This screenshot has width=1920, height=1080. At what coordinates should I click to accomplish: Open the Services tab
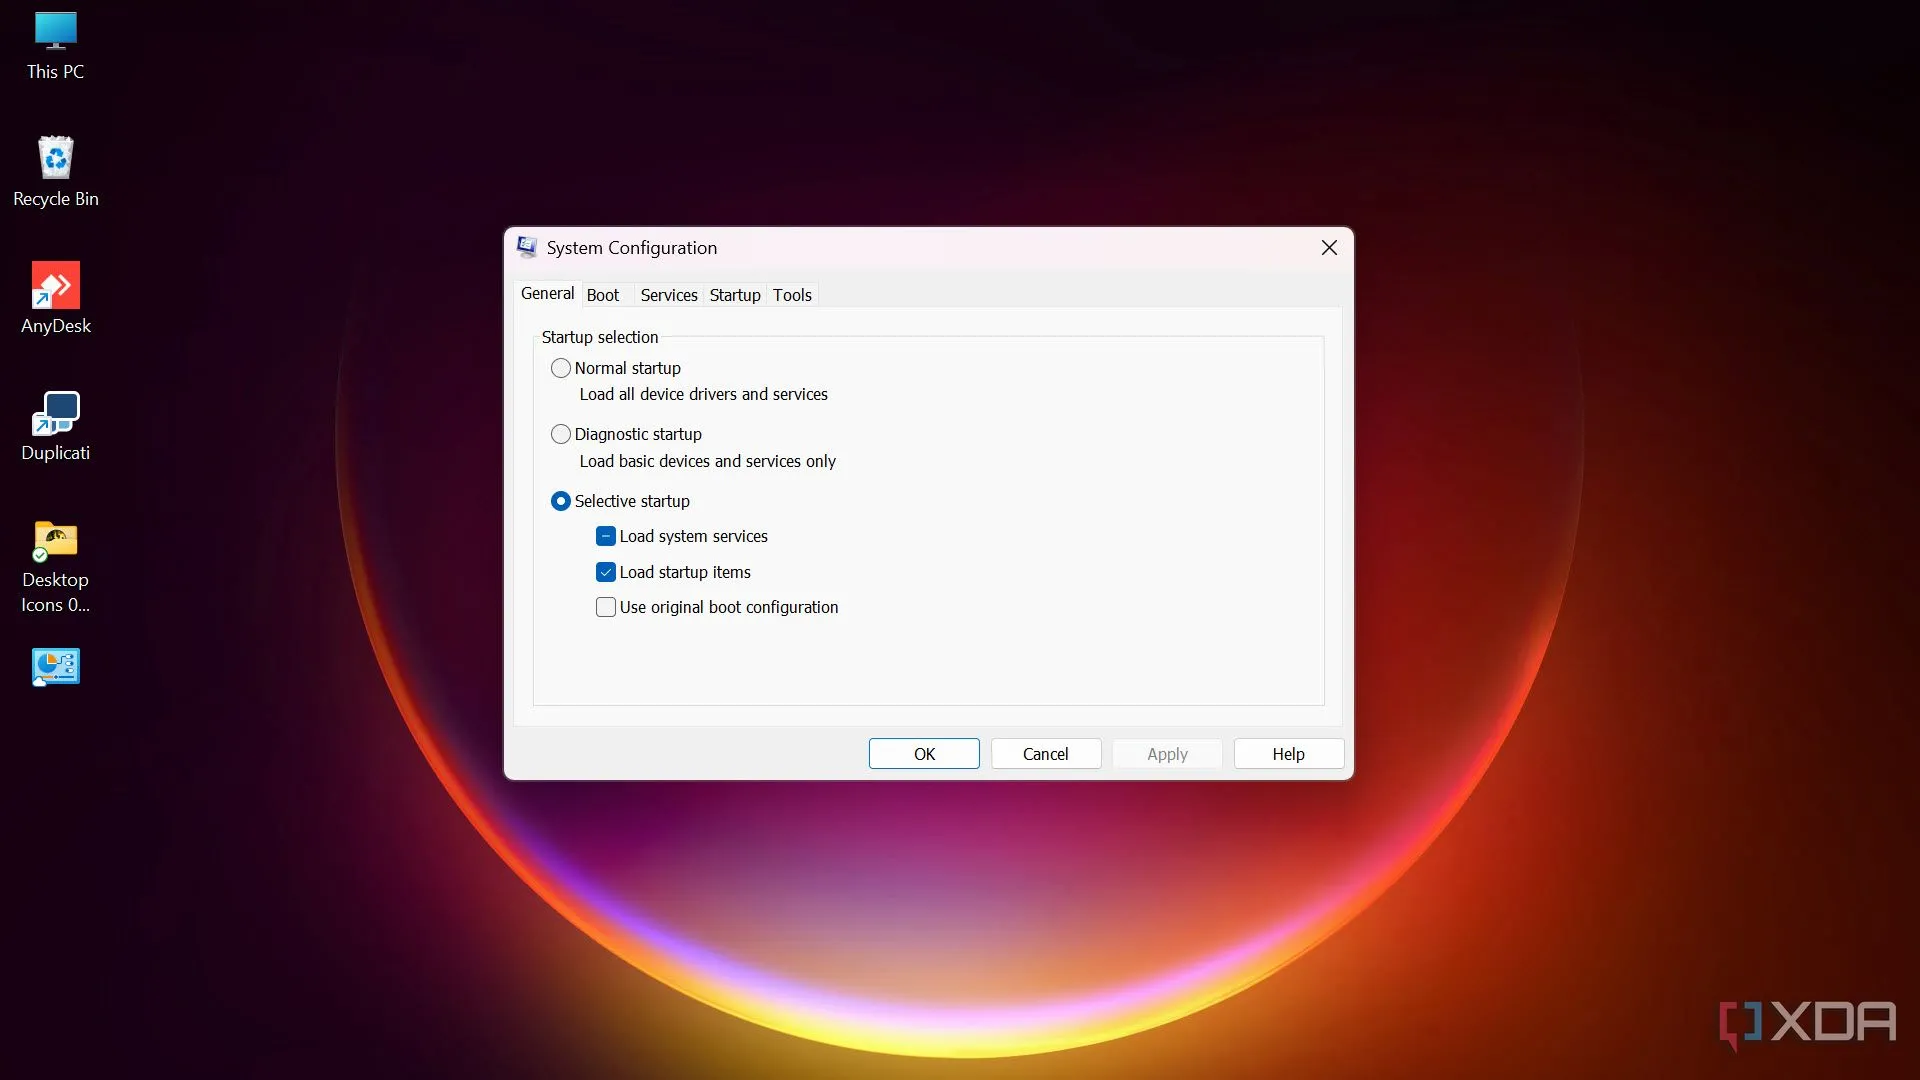pos(668,295)
